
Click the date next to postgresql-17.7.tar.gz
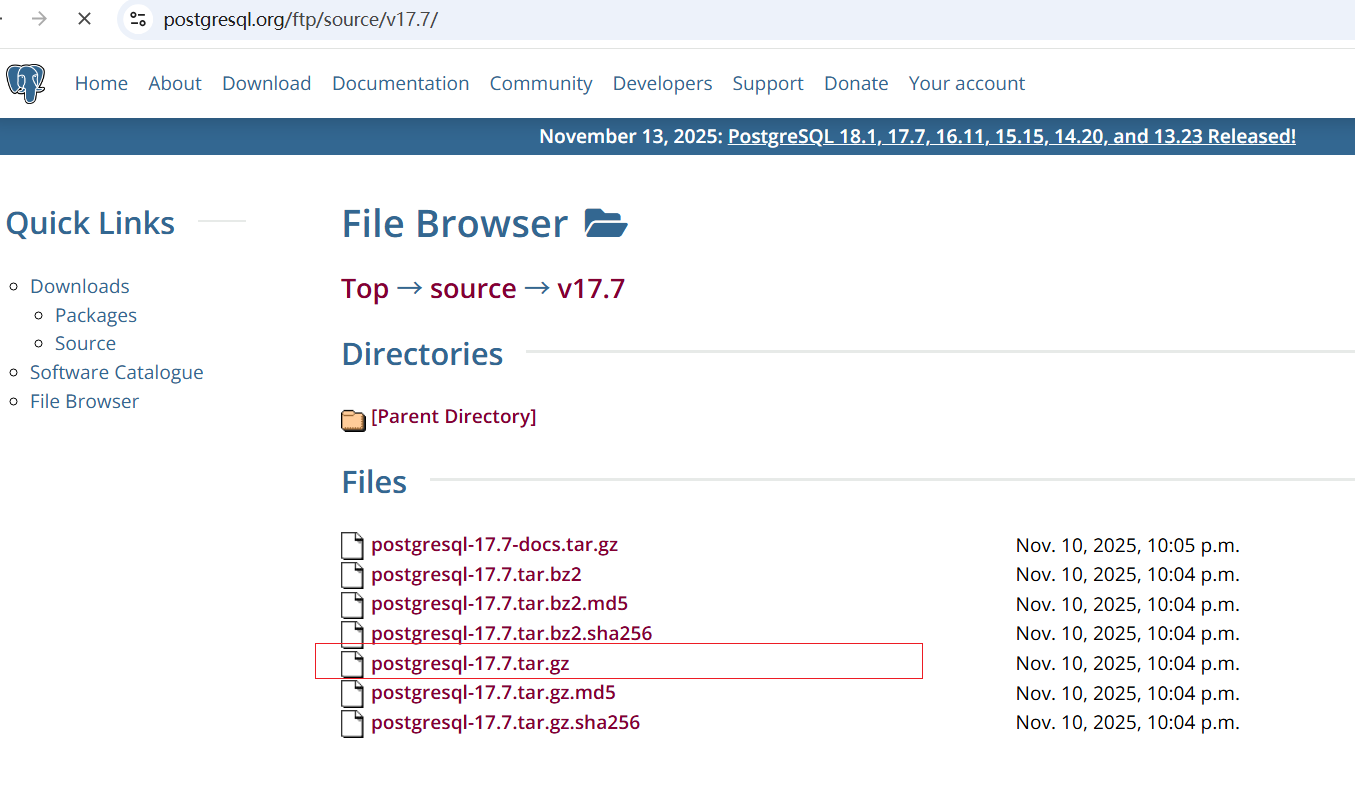click(1128, 663)
